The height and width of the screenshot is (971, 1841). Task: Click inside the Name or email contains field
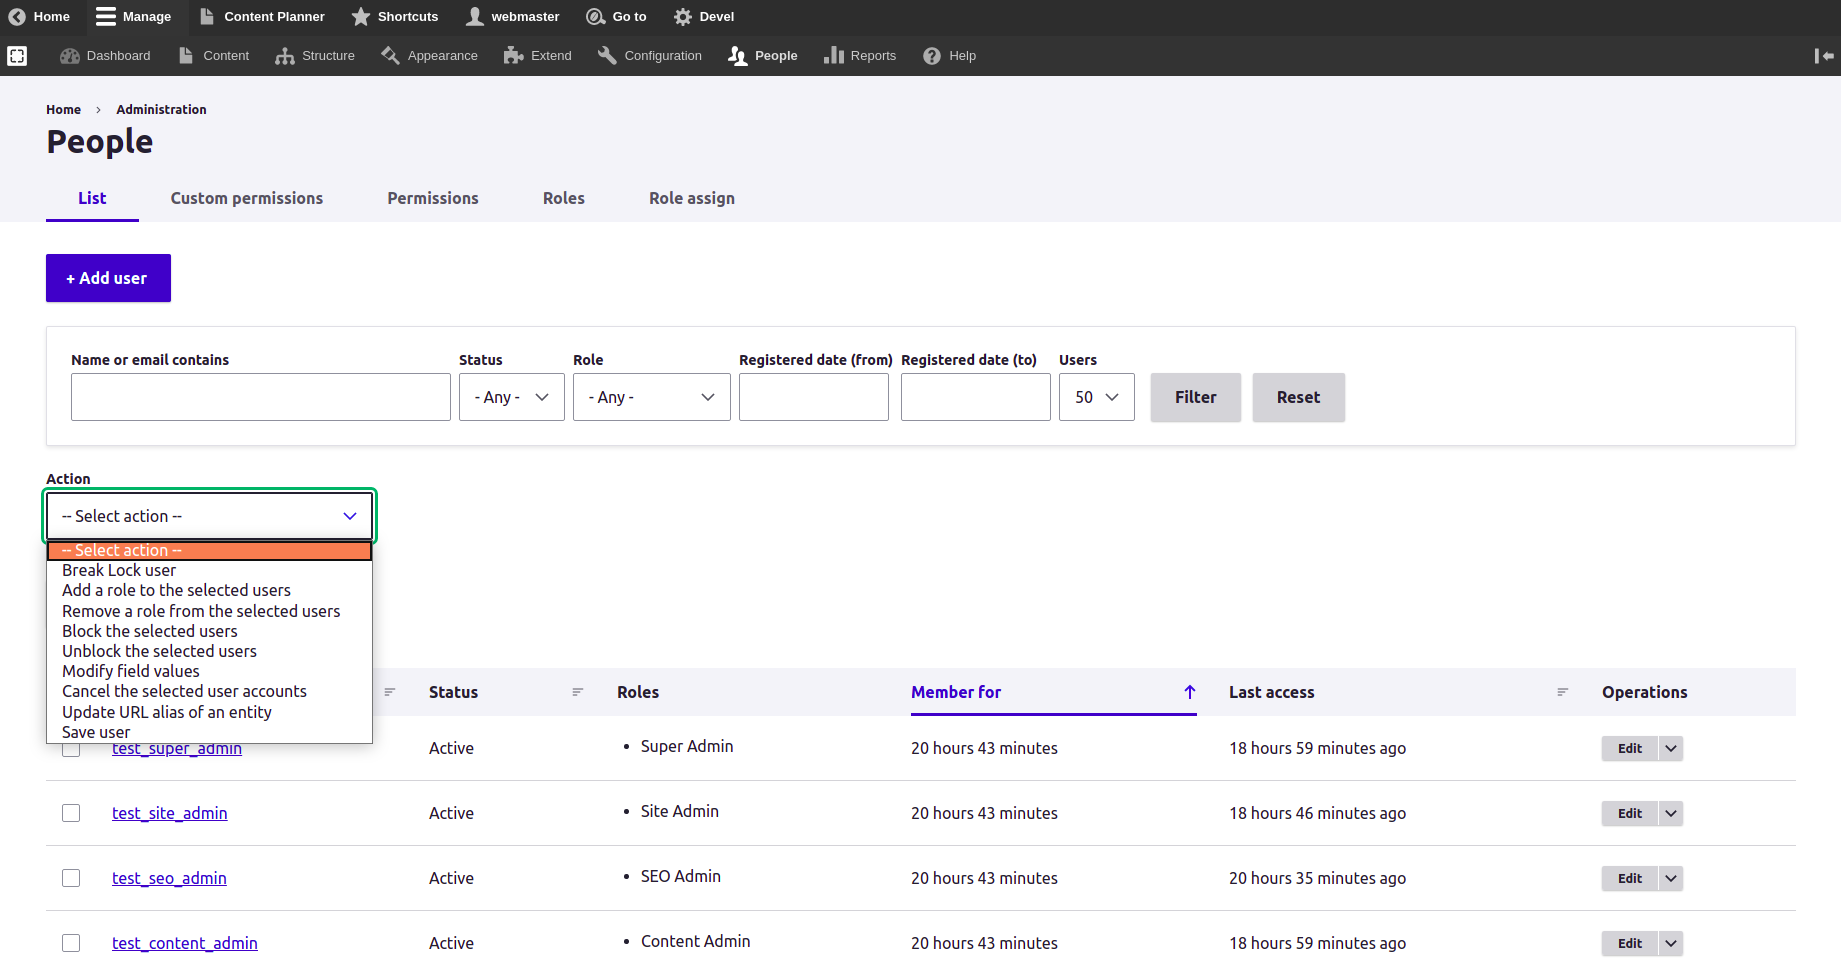click(x=260, y=397)
